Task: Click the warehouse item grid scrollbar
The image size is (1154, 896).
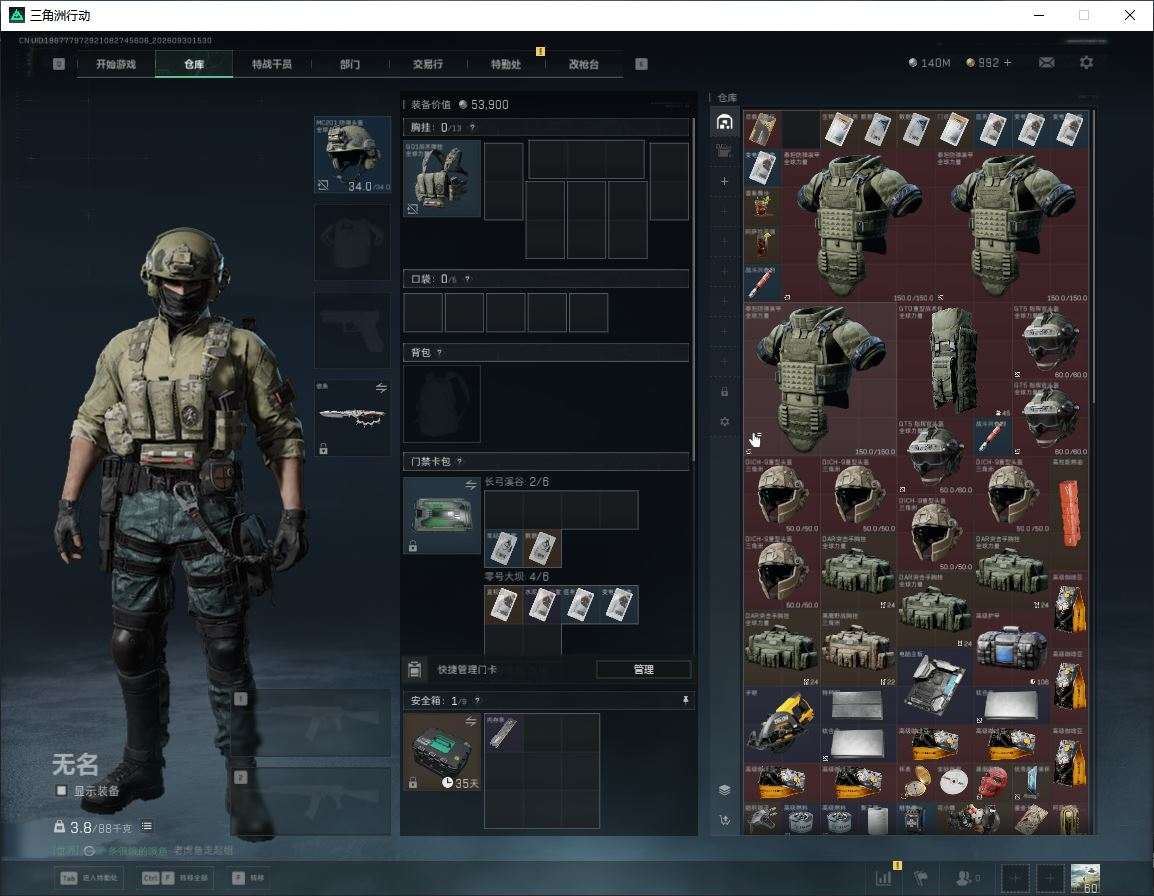Action: pyautogui.click(x=1093, y=256)
